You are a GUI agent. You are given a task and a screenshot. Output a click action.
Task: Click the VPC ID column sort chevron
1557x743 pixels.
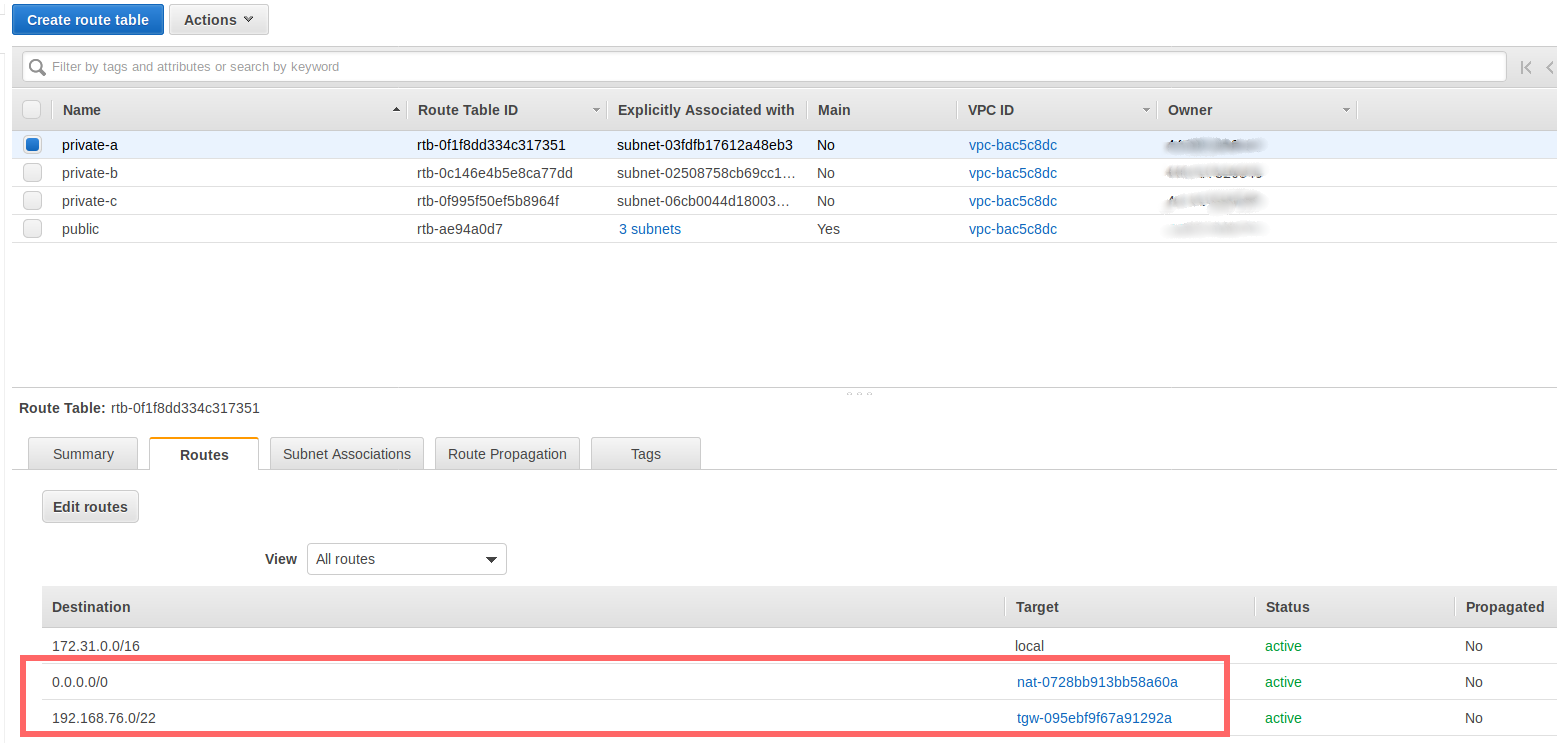1146,110
